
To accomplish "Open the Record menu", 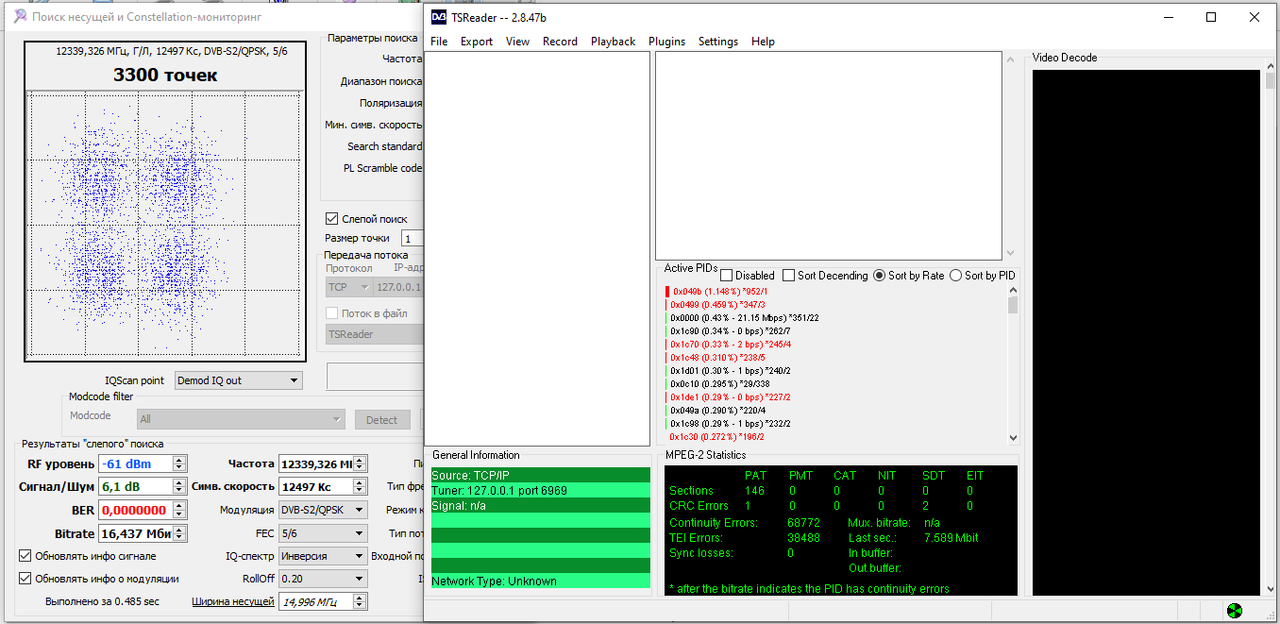I will click(560, 41).
